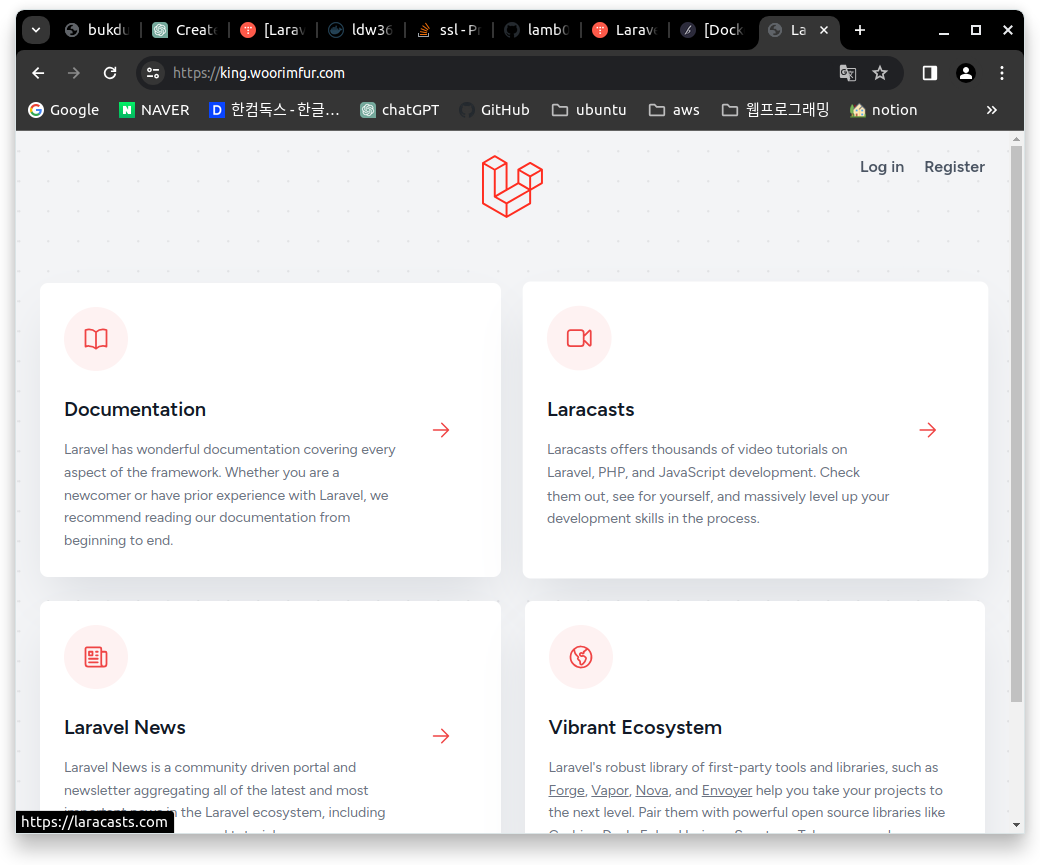
Task: Click the Laracasts video camera icon
Action: point(579,338)
